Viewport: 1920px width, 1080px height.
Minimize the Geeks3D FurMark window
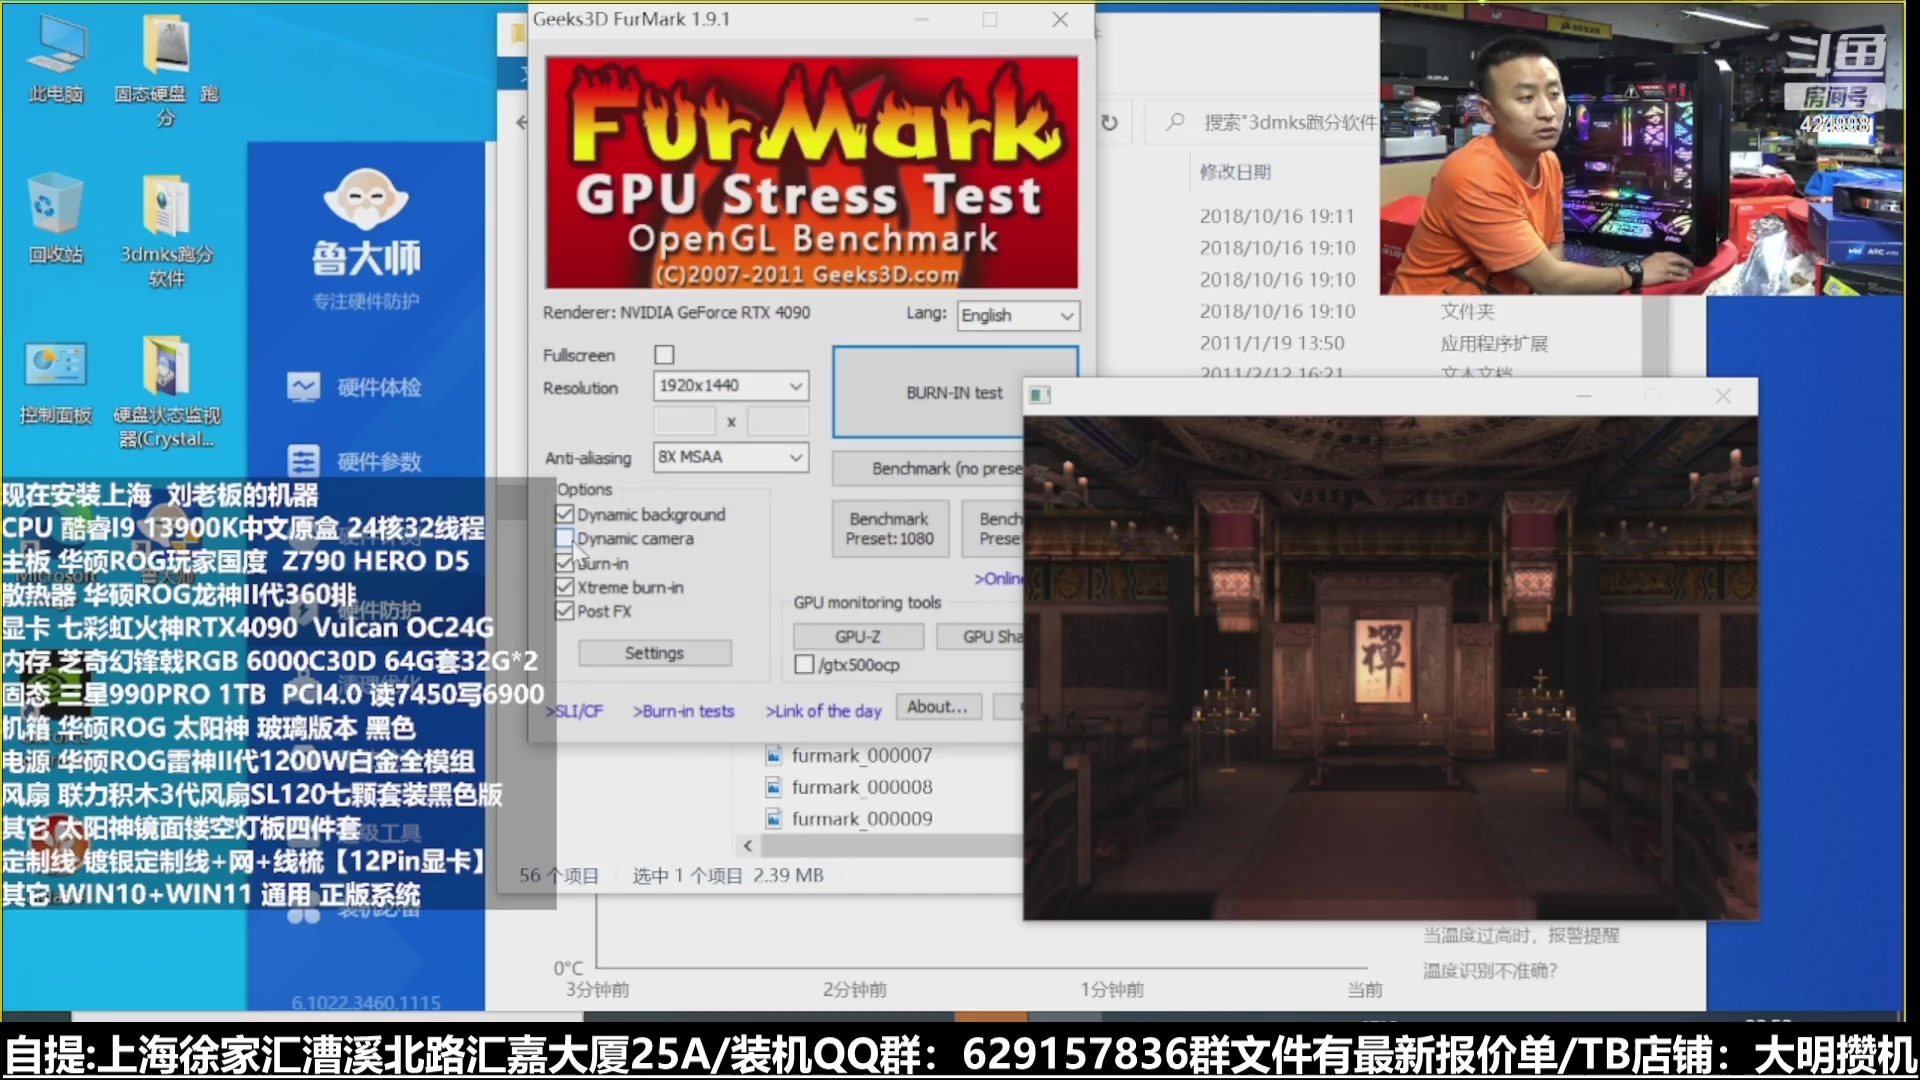point(921,20)
